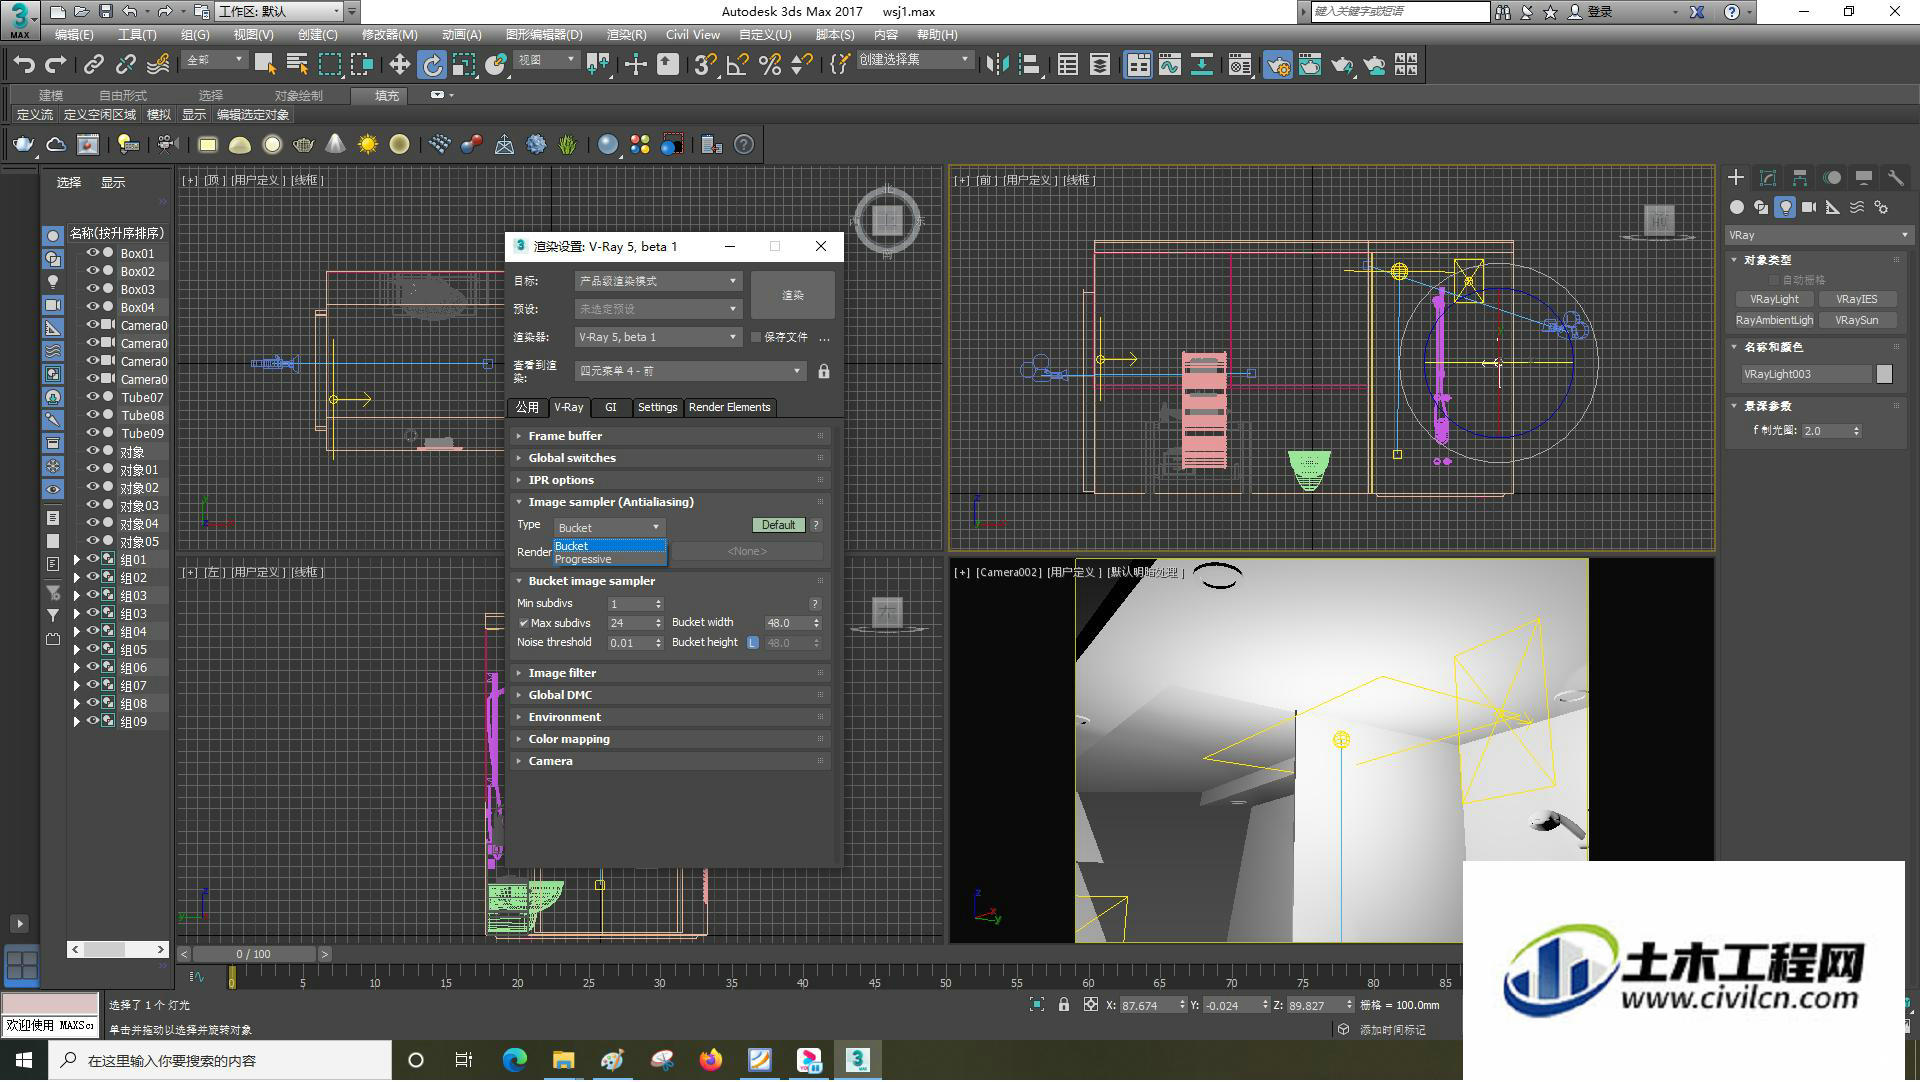Toggle Bucket height lock L button
This screenshot has width=1920, height=1082.
[753, 643]
